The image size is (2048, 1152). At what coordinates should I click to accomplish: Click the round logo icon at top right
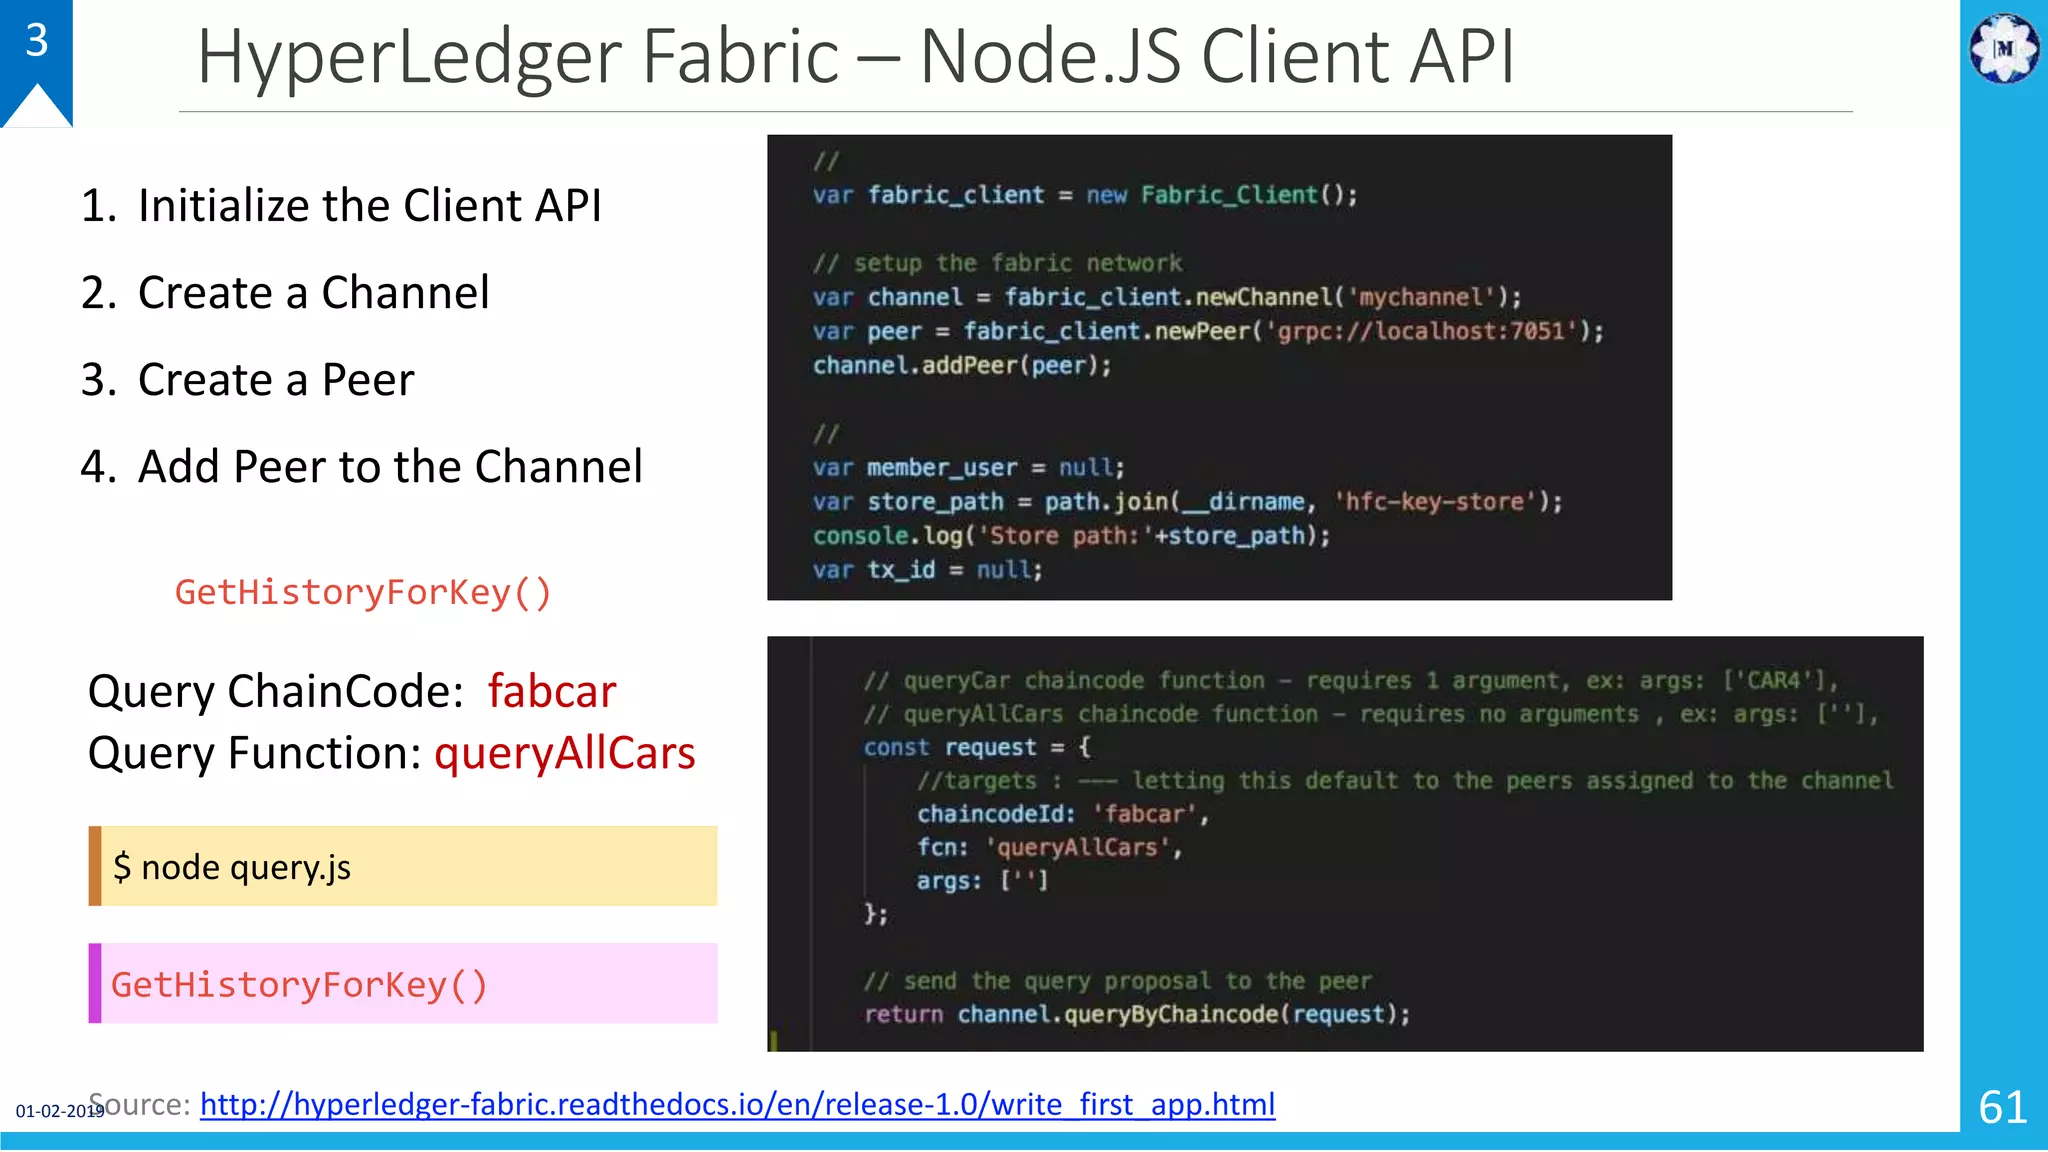[x=2003, y=47]
